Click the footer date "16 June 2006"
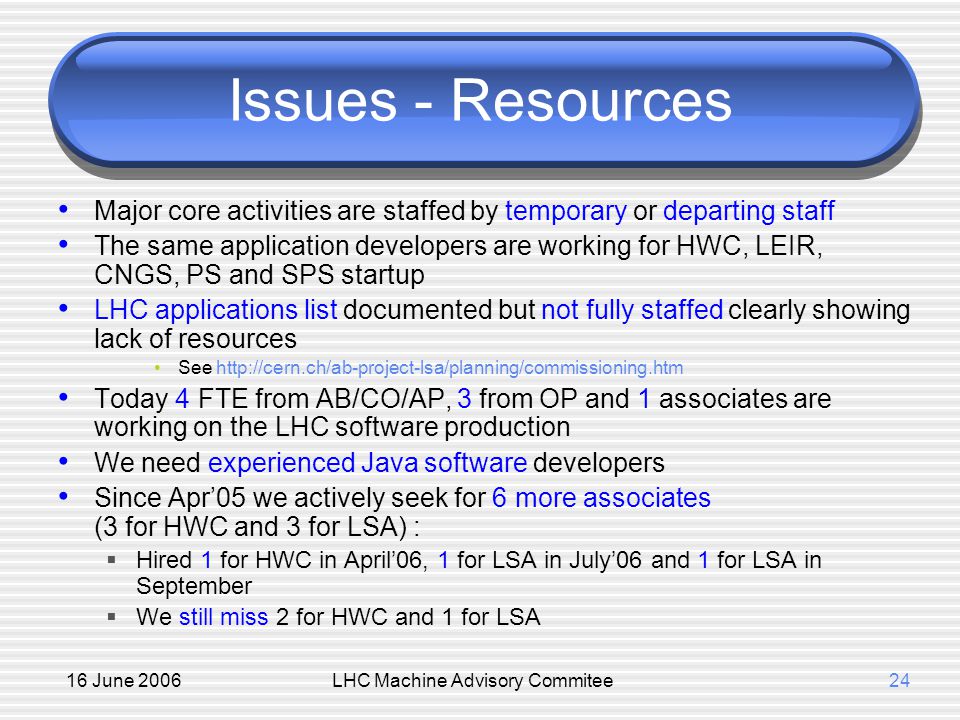 [124, 681]
